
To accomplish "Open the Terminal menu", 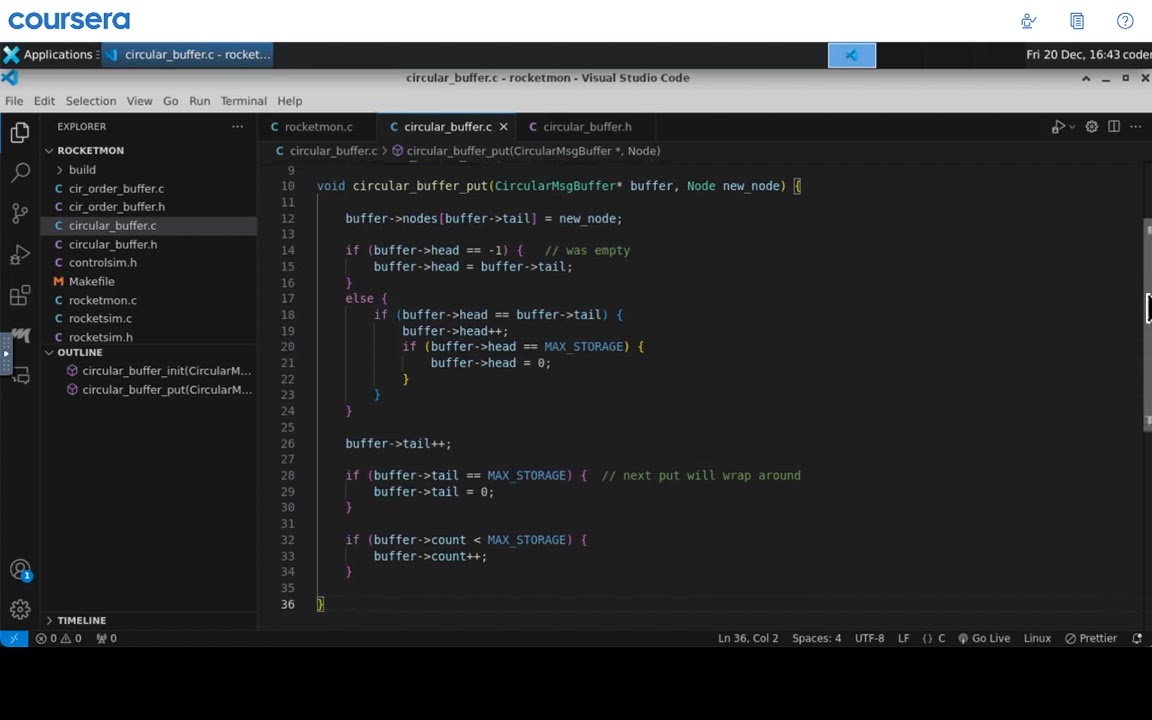I will pos(243,101).
